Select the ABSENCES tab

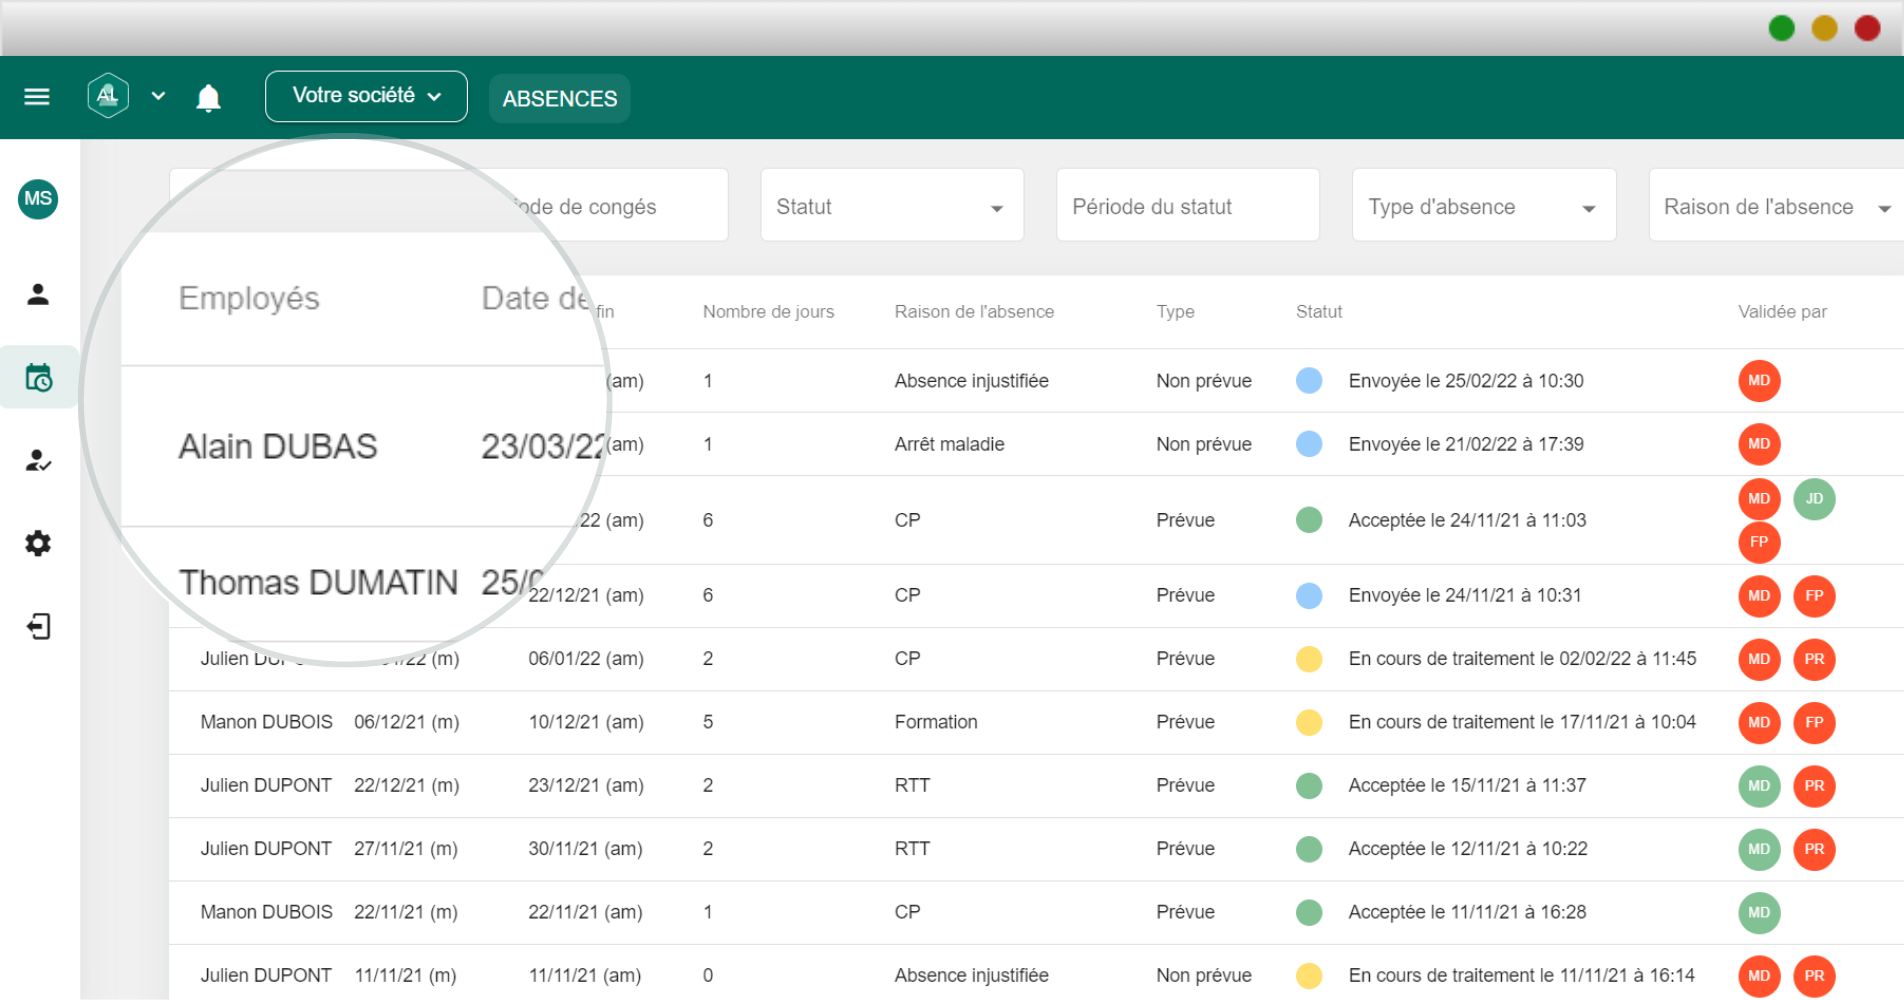coord(560,98)
